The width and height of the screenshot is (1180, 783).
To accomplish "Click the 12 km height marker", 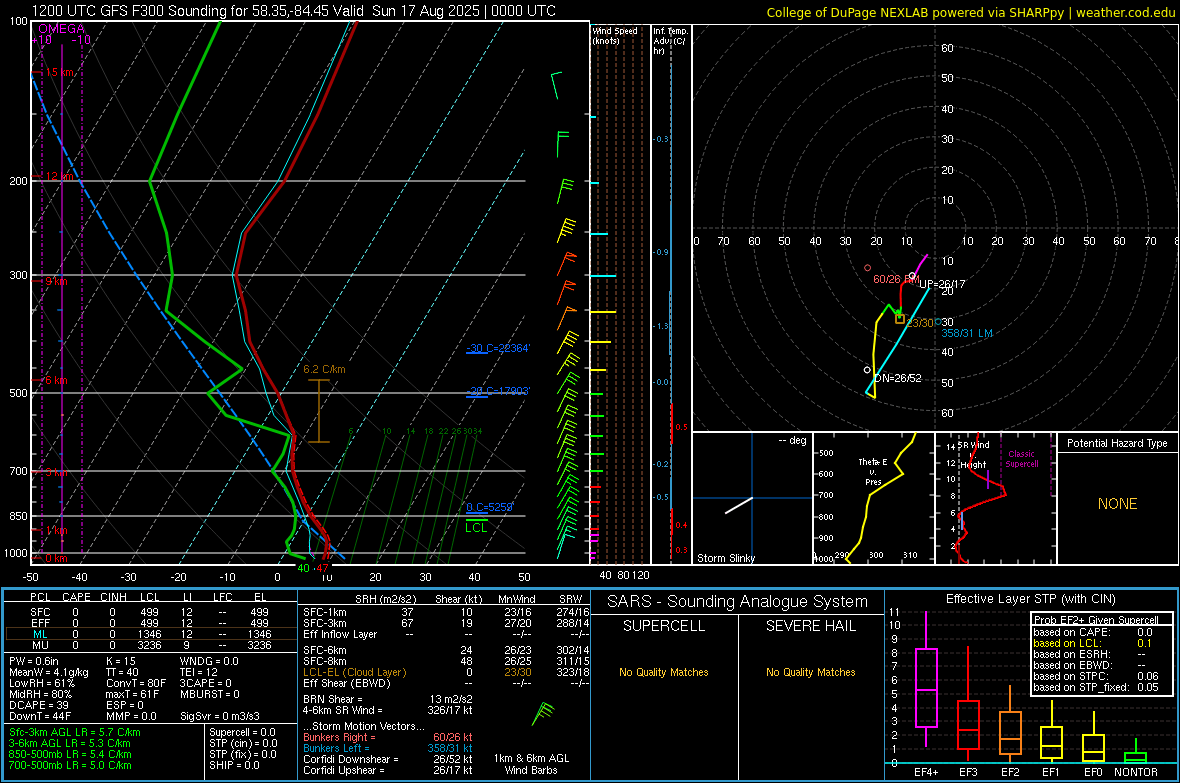I will coord(59,176).
